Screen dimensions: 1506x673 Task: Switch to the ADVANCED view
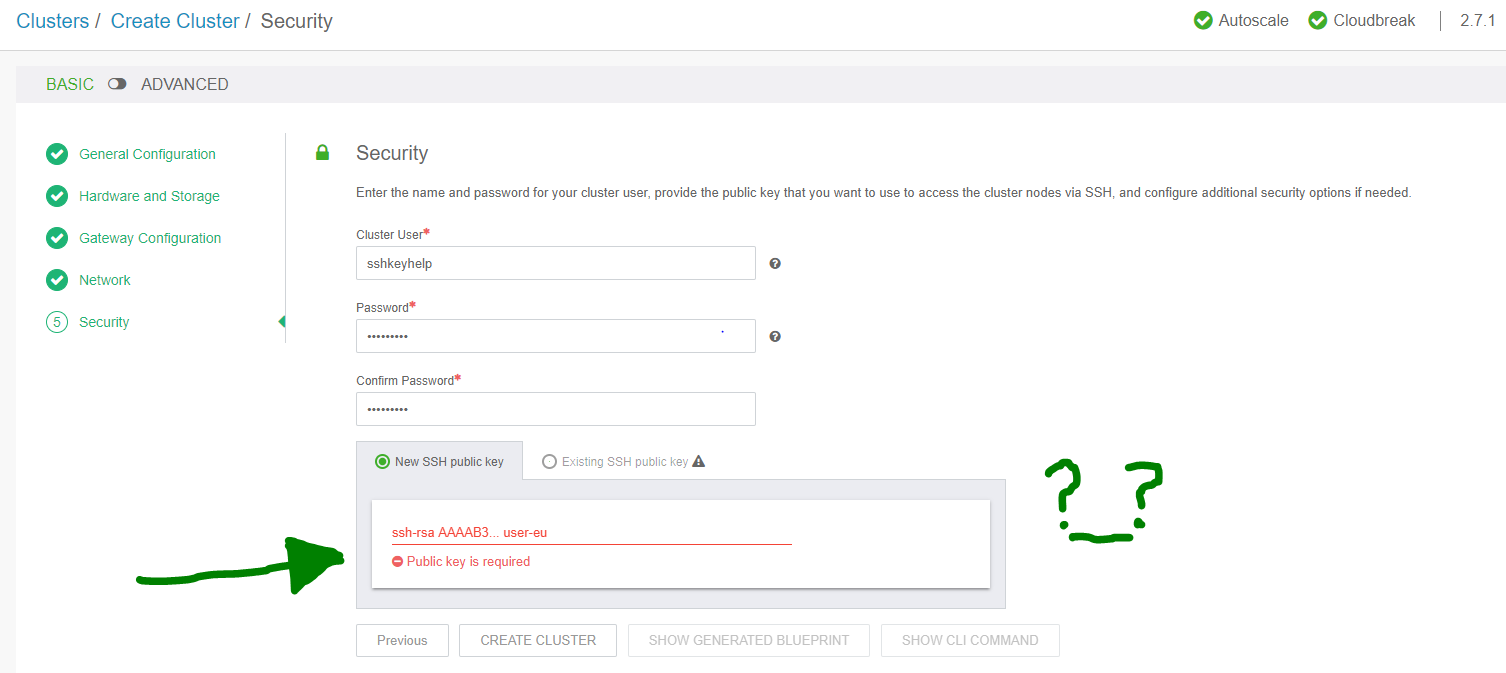pyautogui.click(x=184, y=84)
